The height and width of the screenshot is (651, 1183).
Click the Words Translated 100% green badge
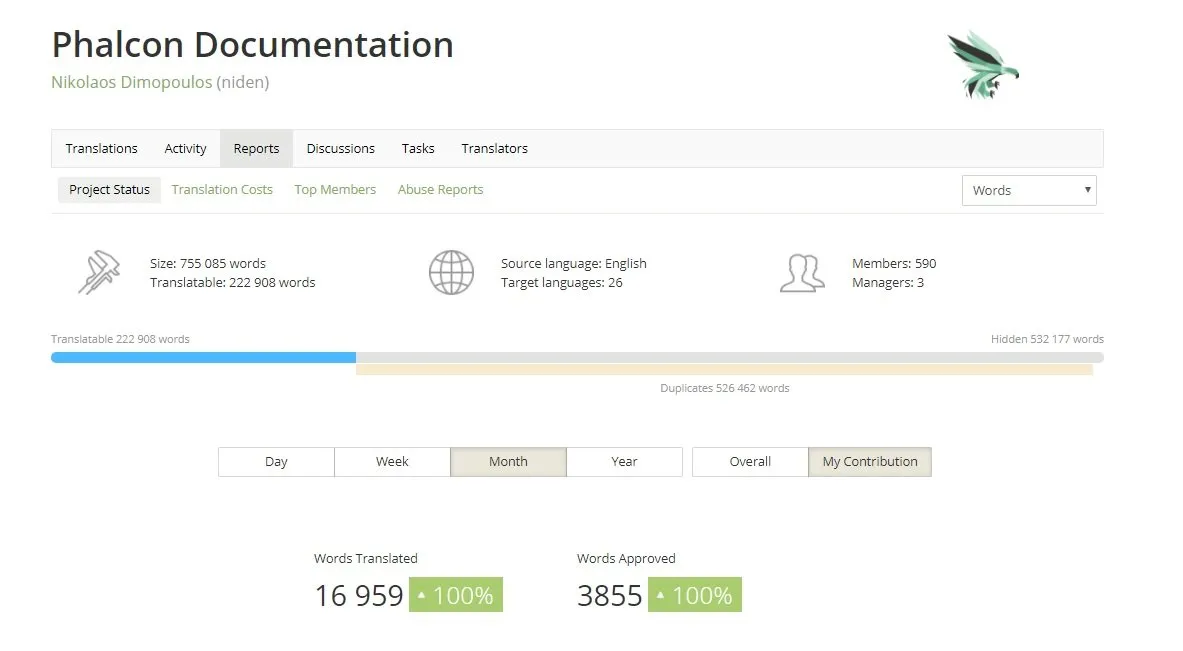[456, 594]
